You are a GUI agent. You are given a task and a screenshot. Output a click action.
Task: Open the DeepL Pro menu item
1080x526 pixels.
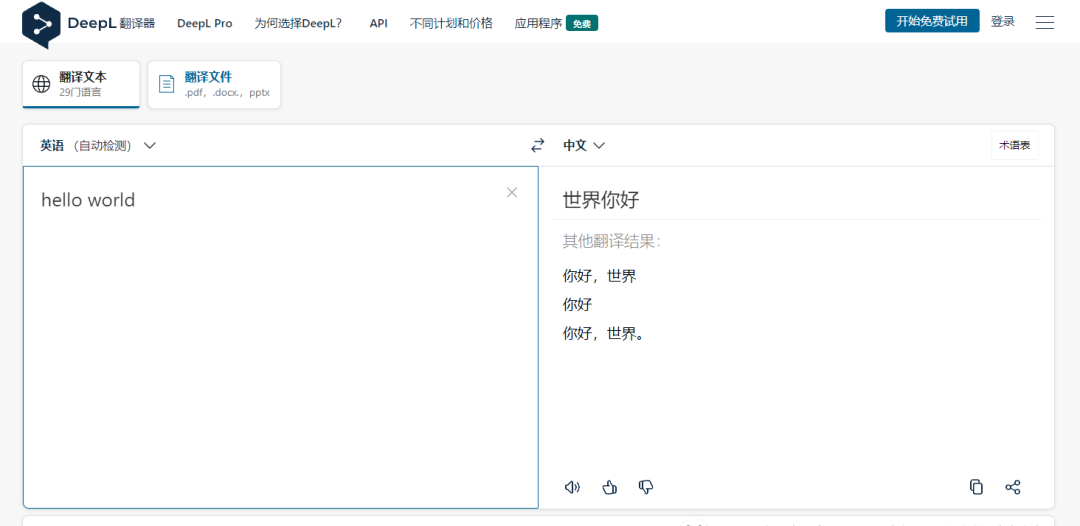(204, 23)
